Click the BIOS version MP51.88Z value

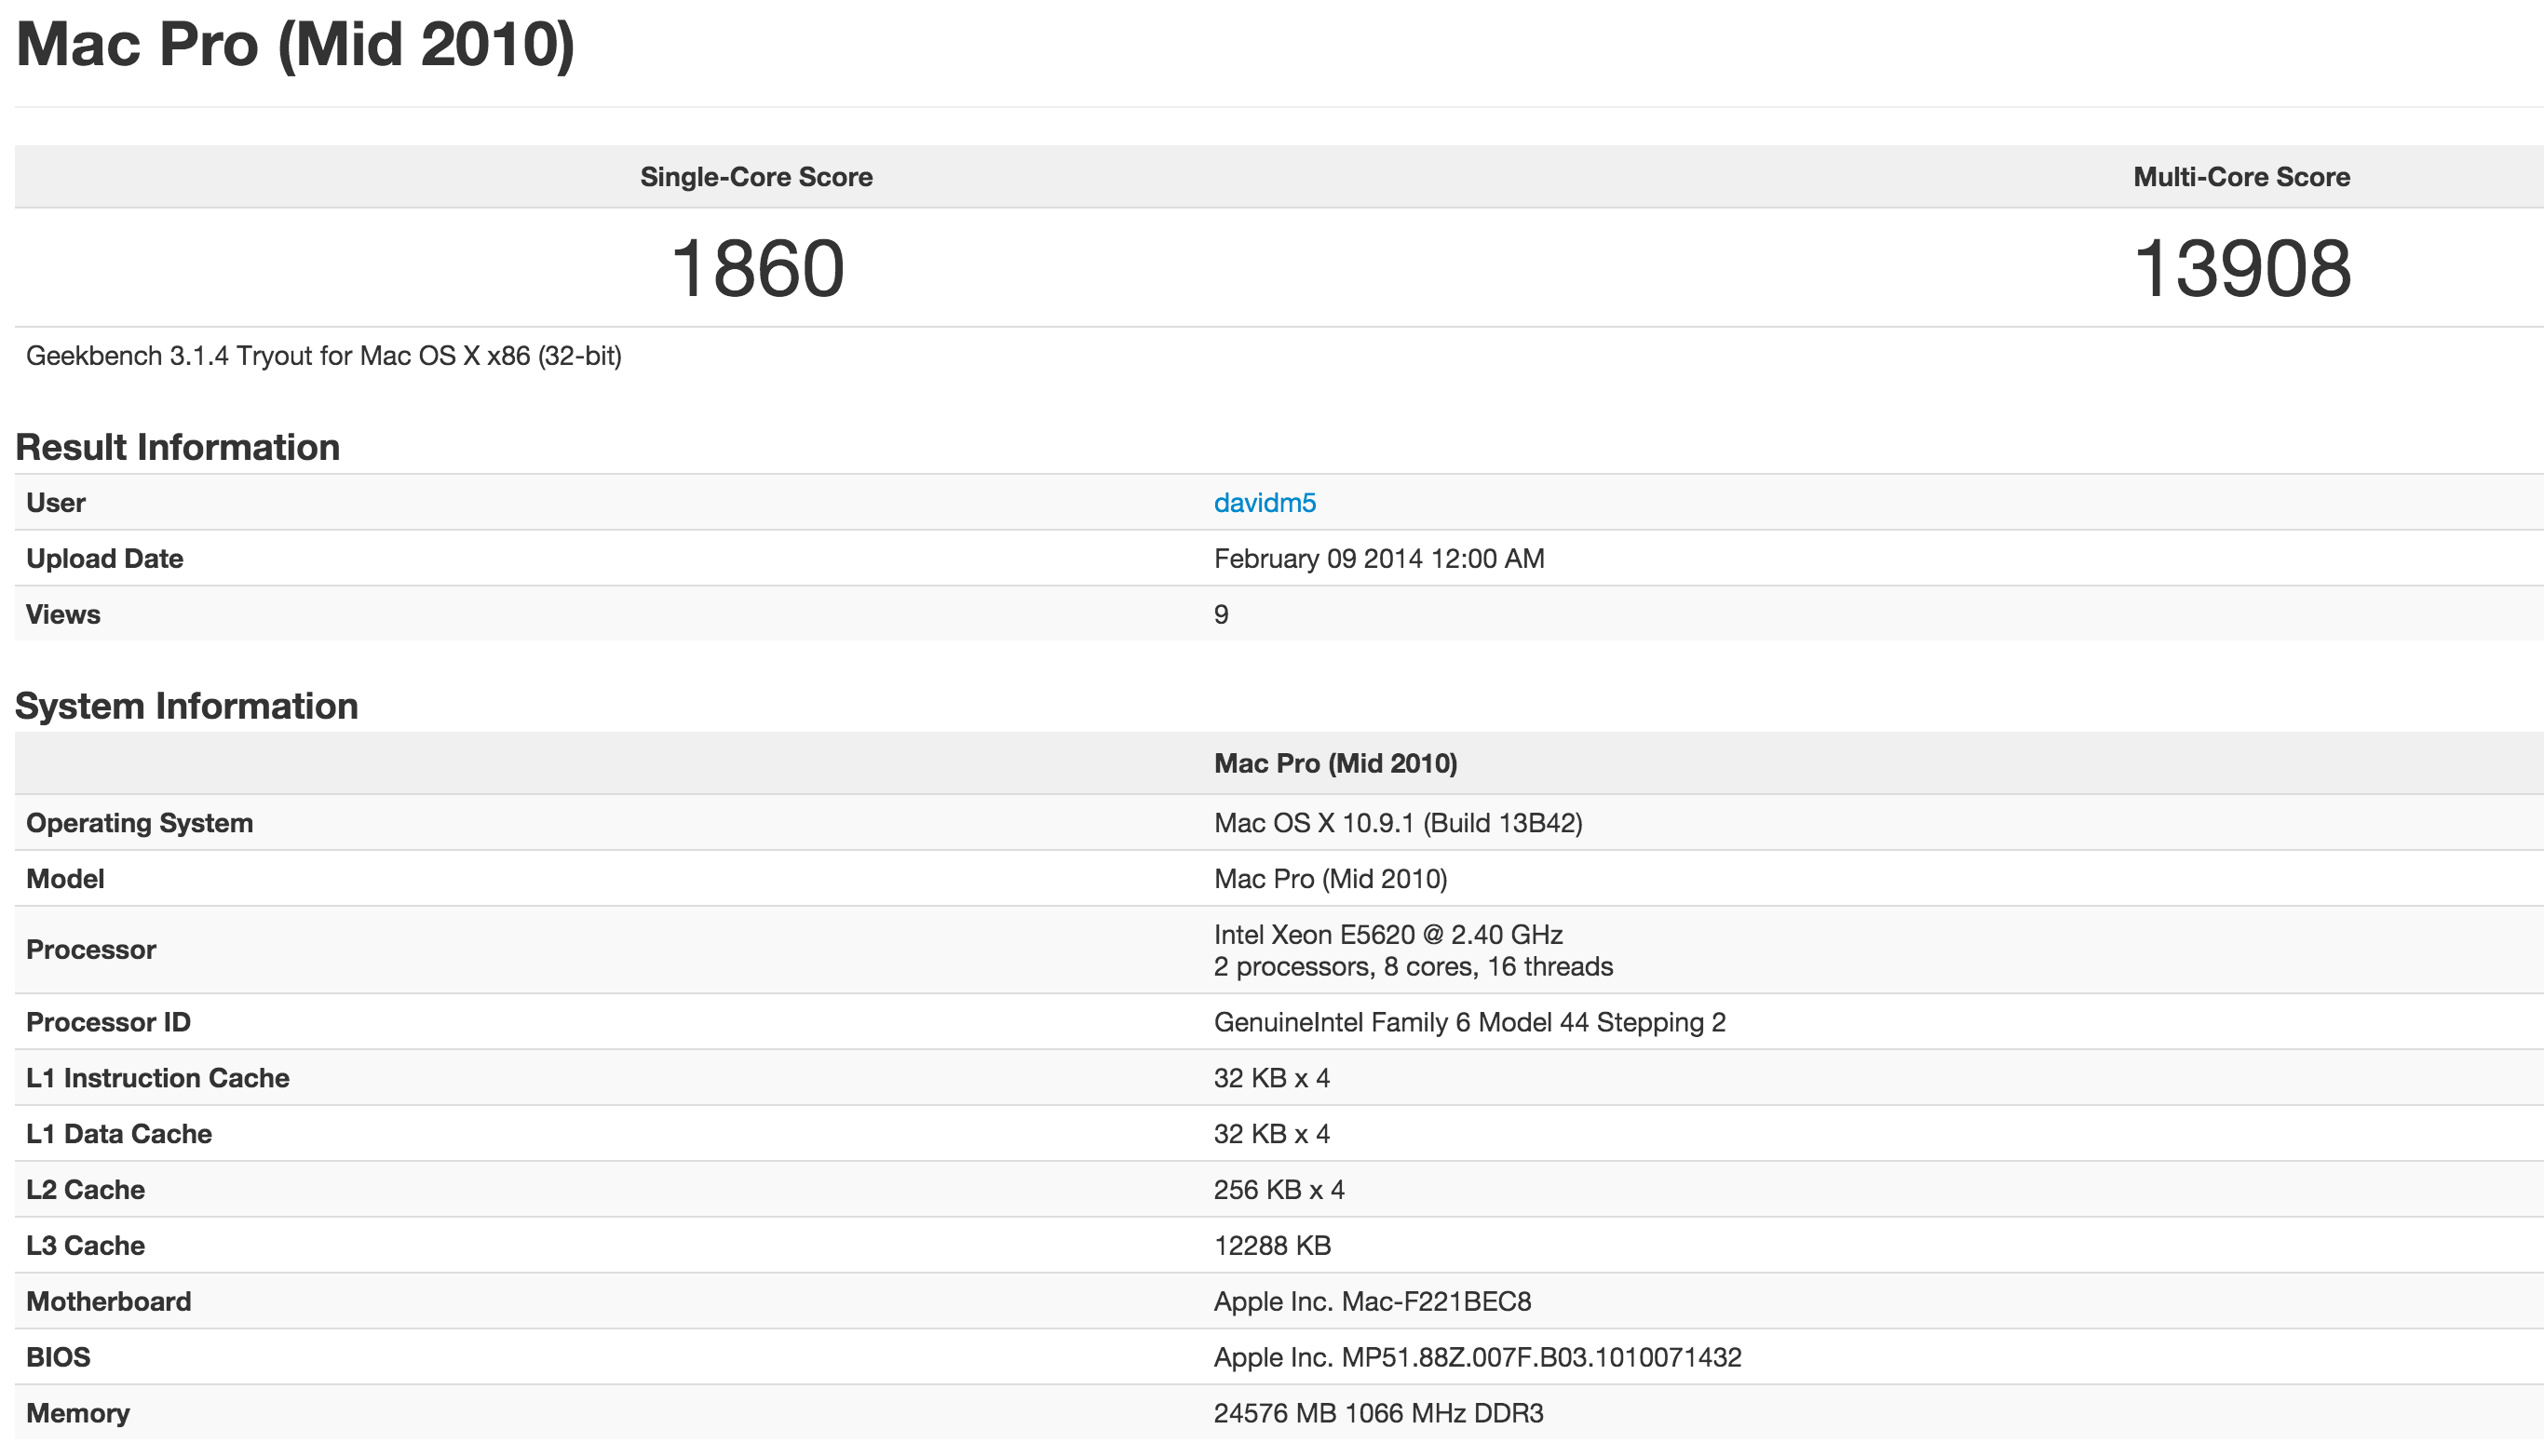[1477, 1358]
